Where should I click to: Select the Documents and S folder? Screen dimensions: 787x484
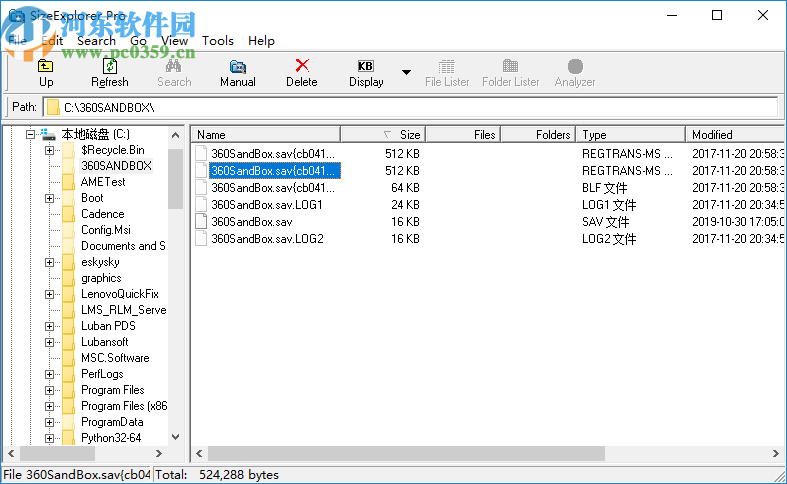coord(123,246)
